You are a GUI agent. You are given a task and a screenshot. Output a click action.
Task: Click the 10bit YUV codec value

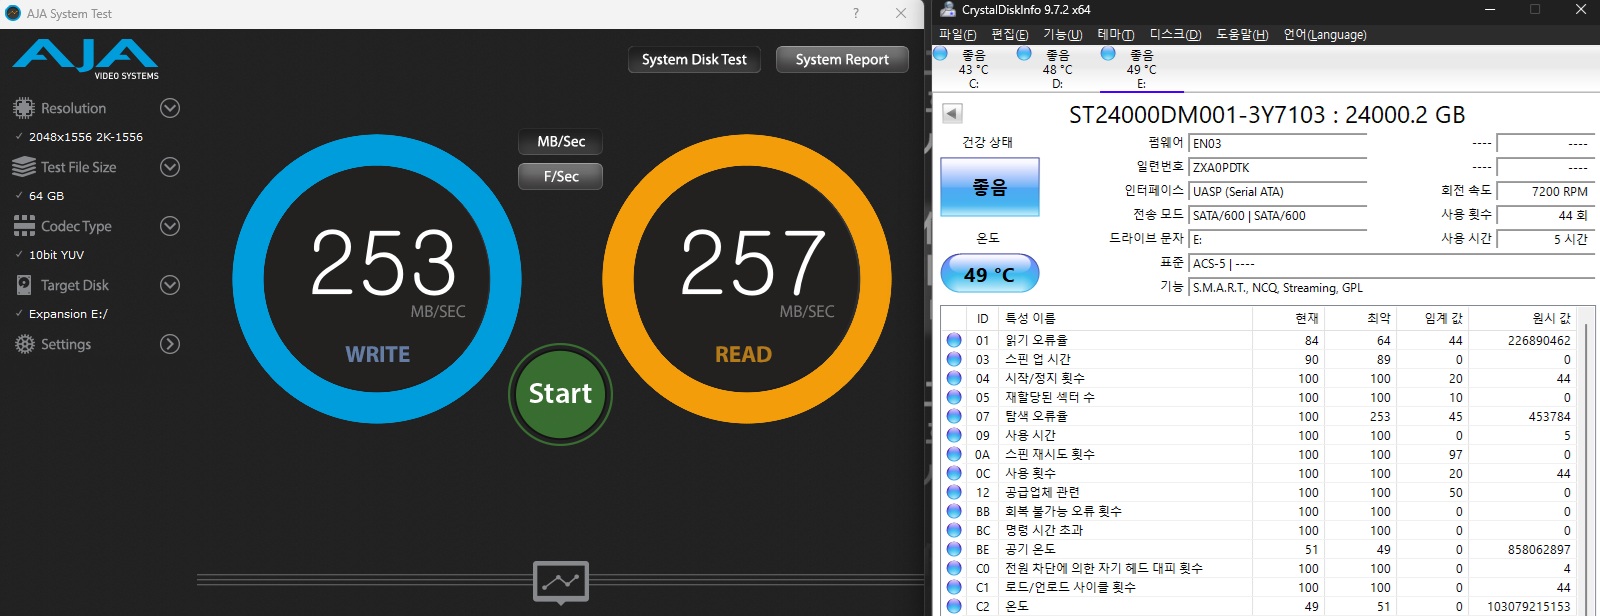click(56, 255)
